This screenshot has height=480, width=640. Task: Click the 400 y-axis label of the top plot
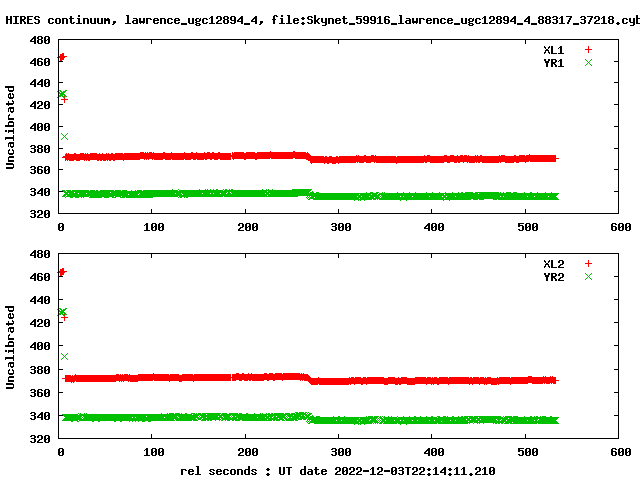click(x=40, y=127)
